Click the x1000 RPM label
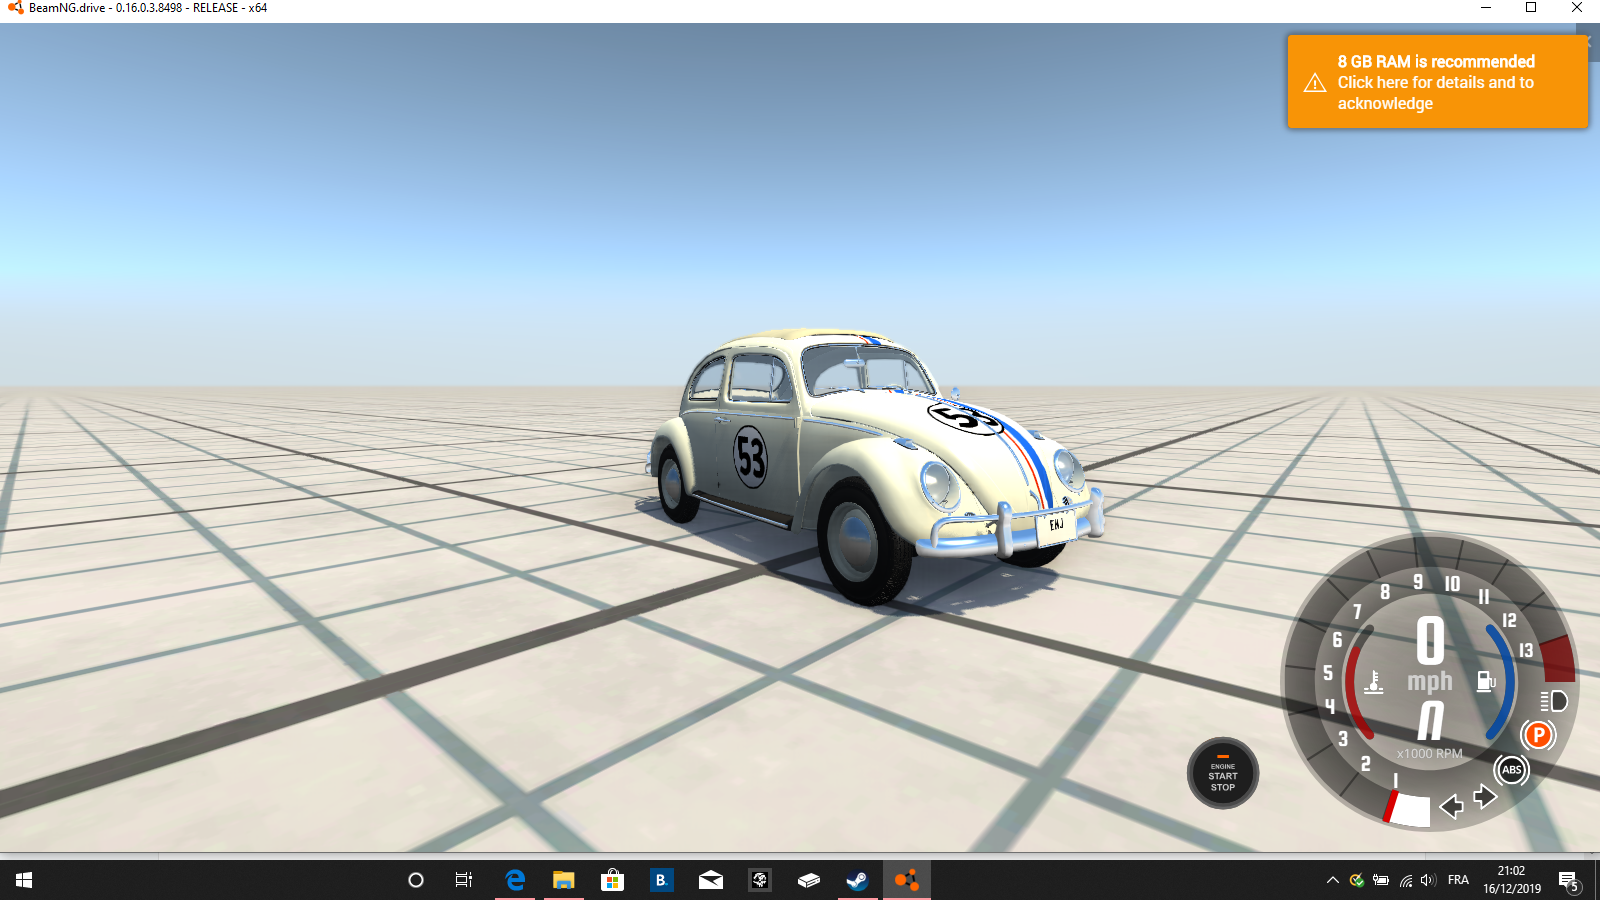Screen dimensions: 1600x900 1429,754
